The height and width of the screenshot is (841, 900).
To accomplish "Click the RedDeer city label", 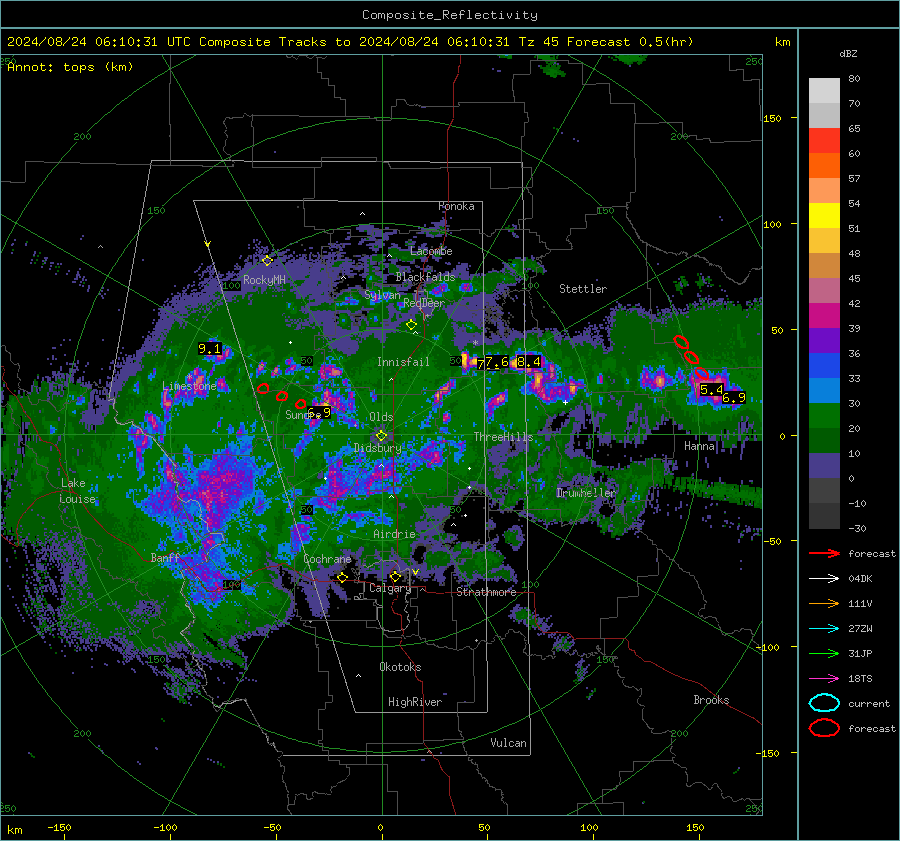I will tap(424, 303).
